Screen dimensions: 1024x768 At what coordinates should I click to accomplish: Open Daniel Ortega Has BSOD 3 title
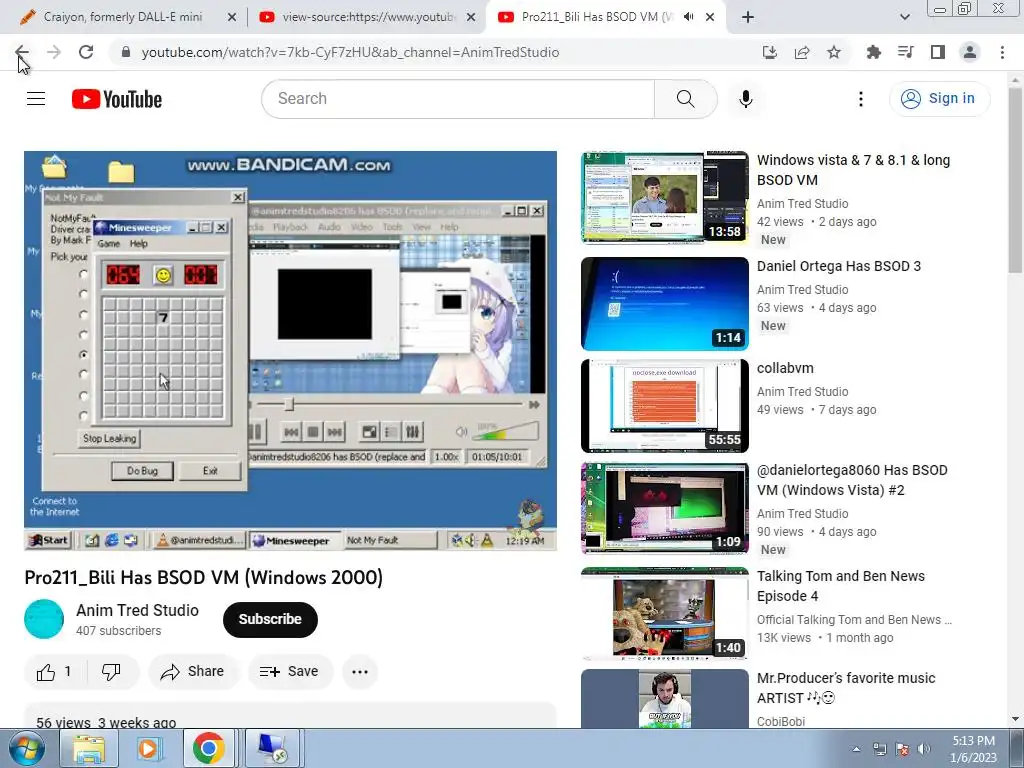coord(839,266)
